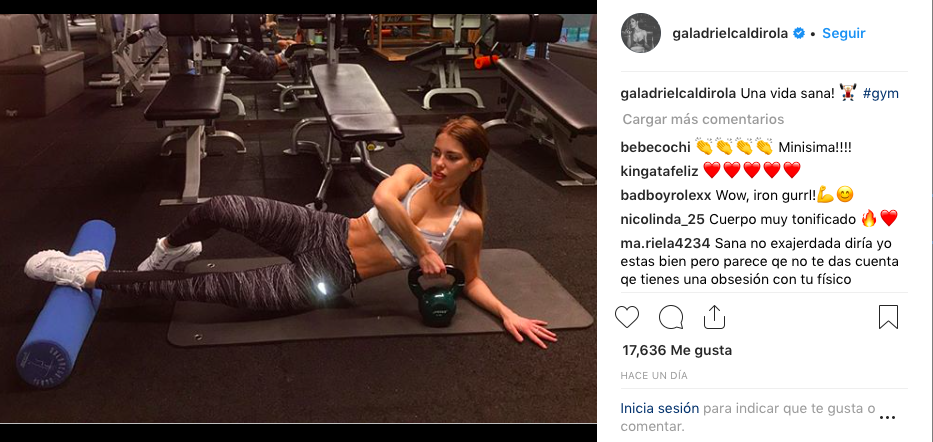Click the Hace un día timestamp
This screenshot has width=933, height=442.
coord(654,376)
